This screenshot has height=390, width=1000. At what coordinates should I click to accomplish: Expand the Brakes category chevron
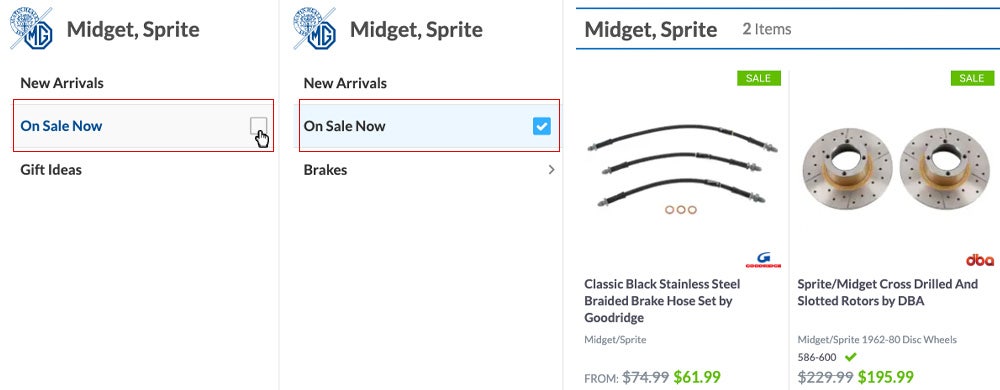[551, 170]
